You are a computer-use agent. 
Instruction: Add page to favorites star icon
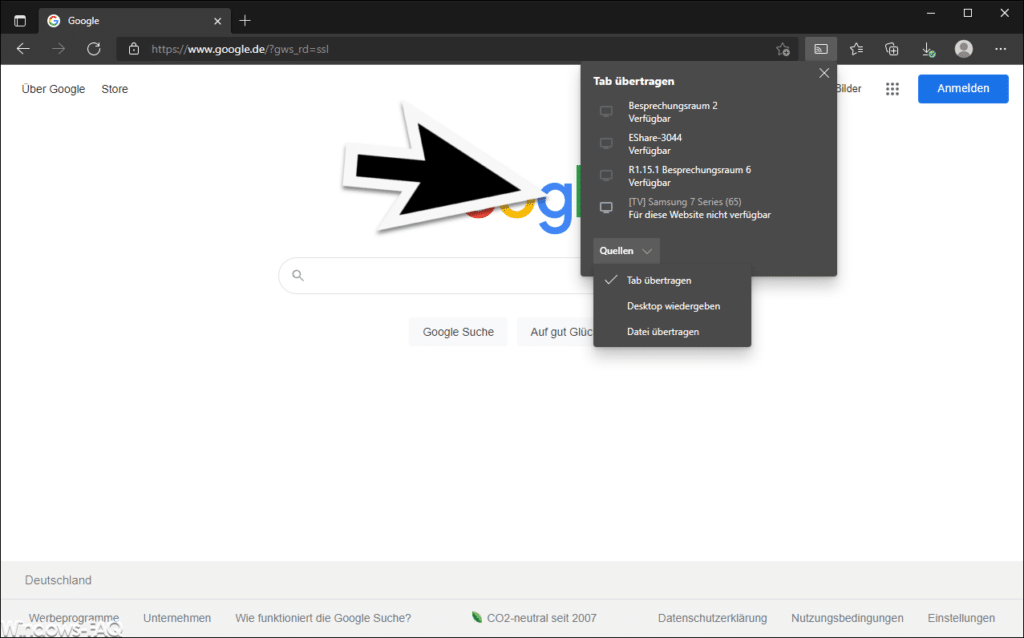[x=783, y=49]
